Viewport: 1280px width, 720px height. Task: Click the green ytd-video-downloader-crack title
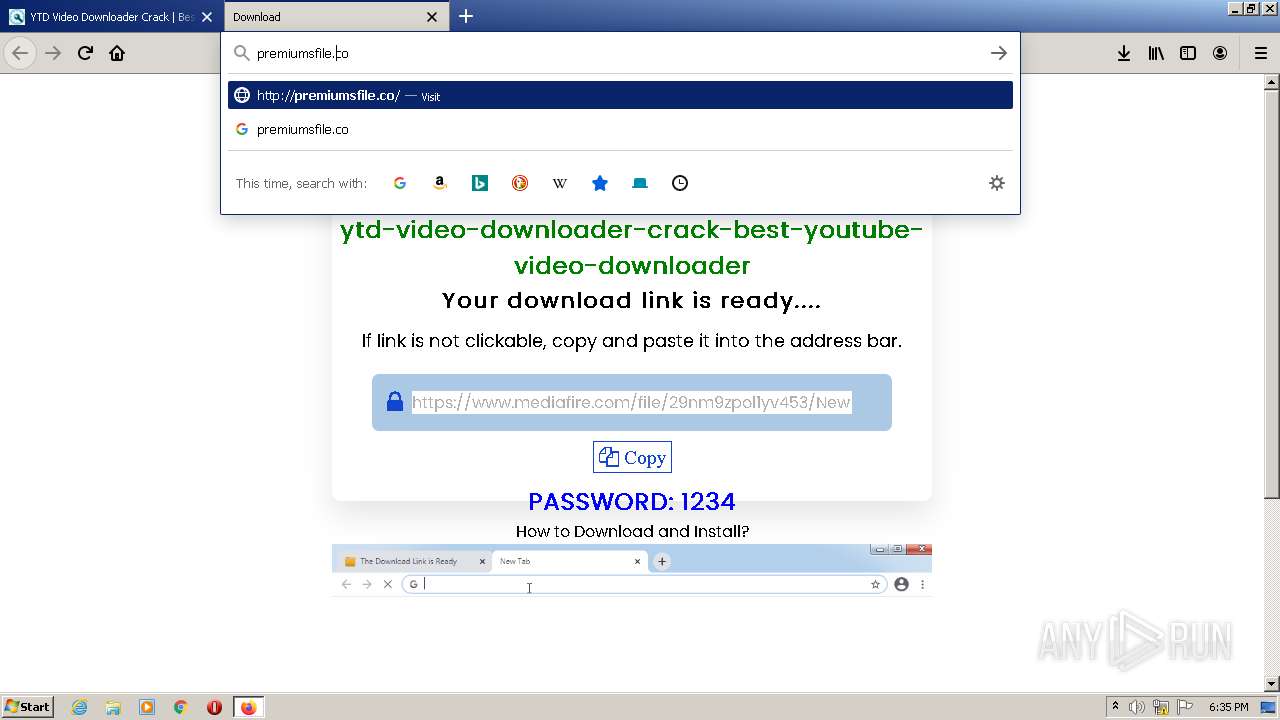631,247
